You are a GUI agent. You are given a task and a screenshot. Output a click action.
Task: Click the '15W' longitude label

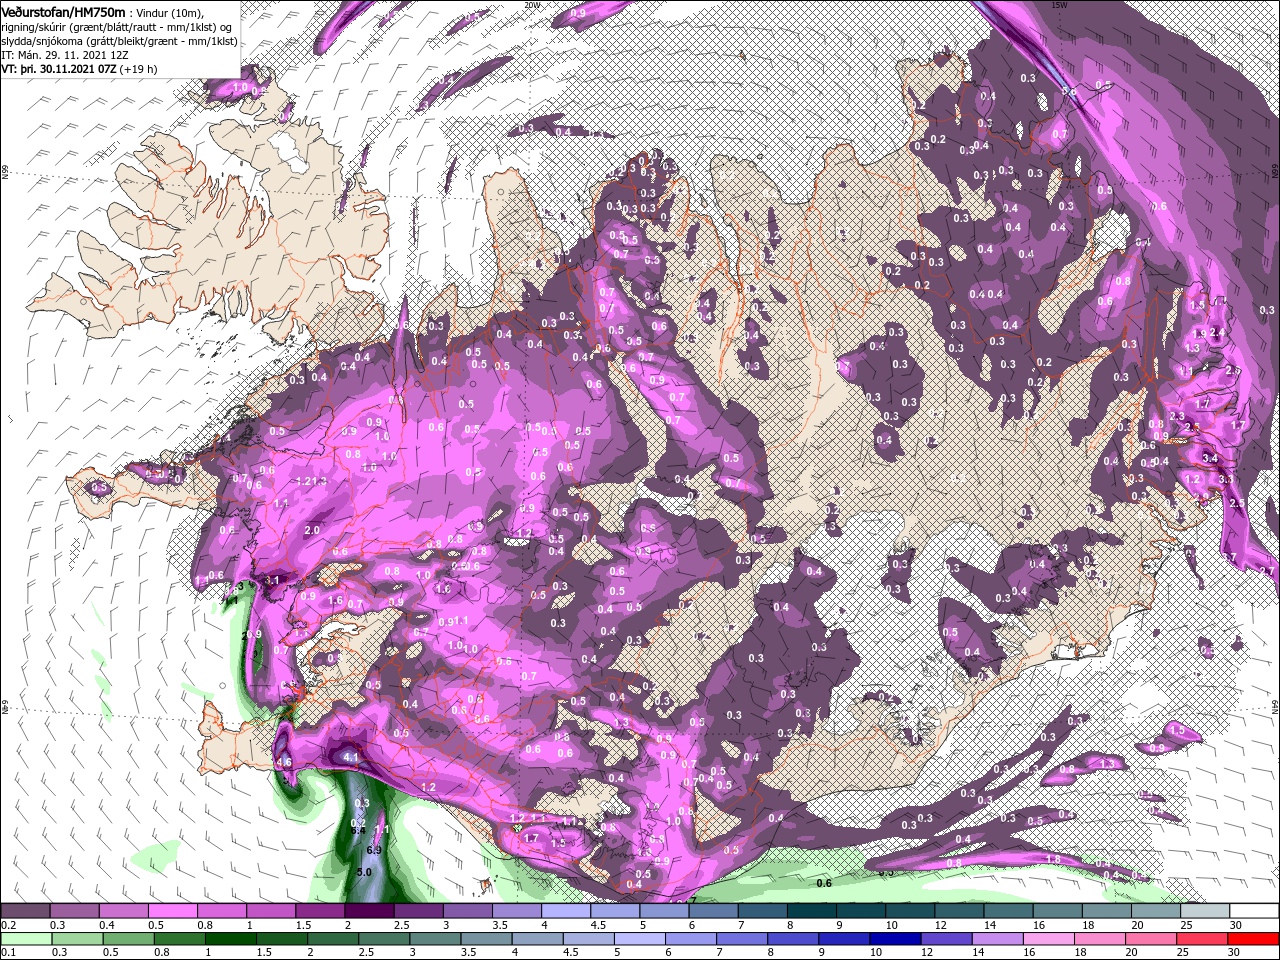coord(1059,5)
